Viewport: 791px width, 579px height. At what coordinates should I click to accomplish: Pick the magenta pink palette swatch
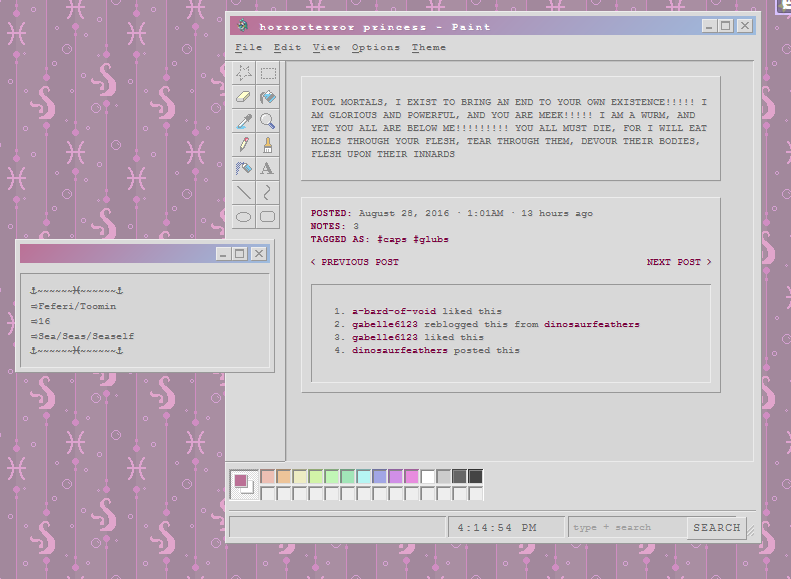pyautogui.click(x=412, y=477)
